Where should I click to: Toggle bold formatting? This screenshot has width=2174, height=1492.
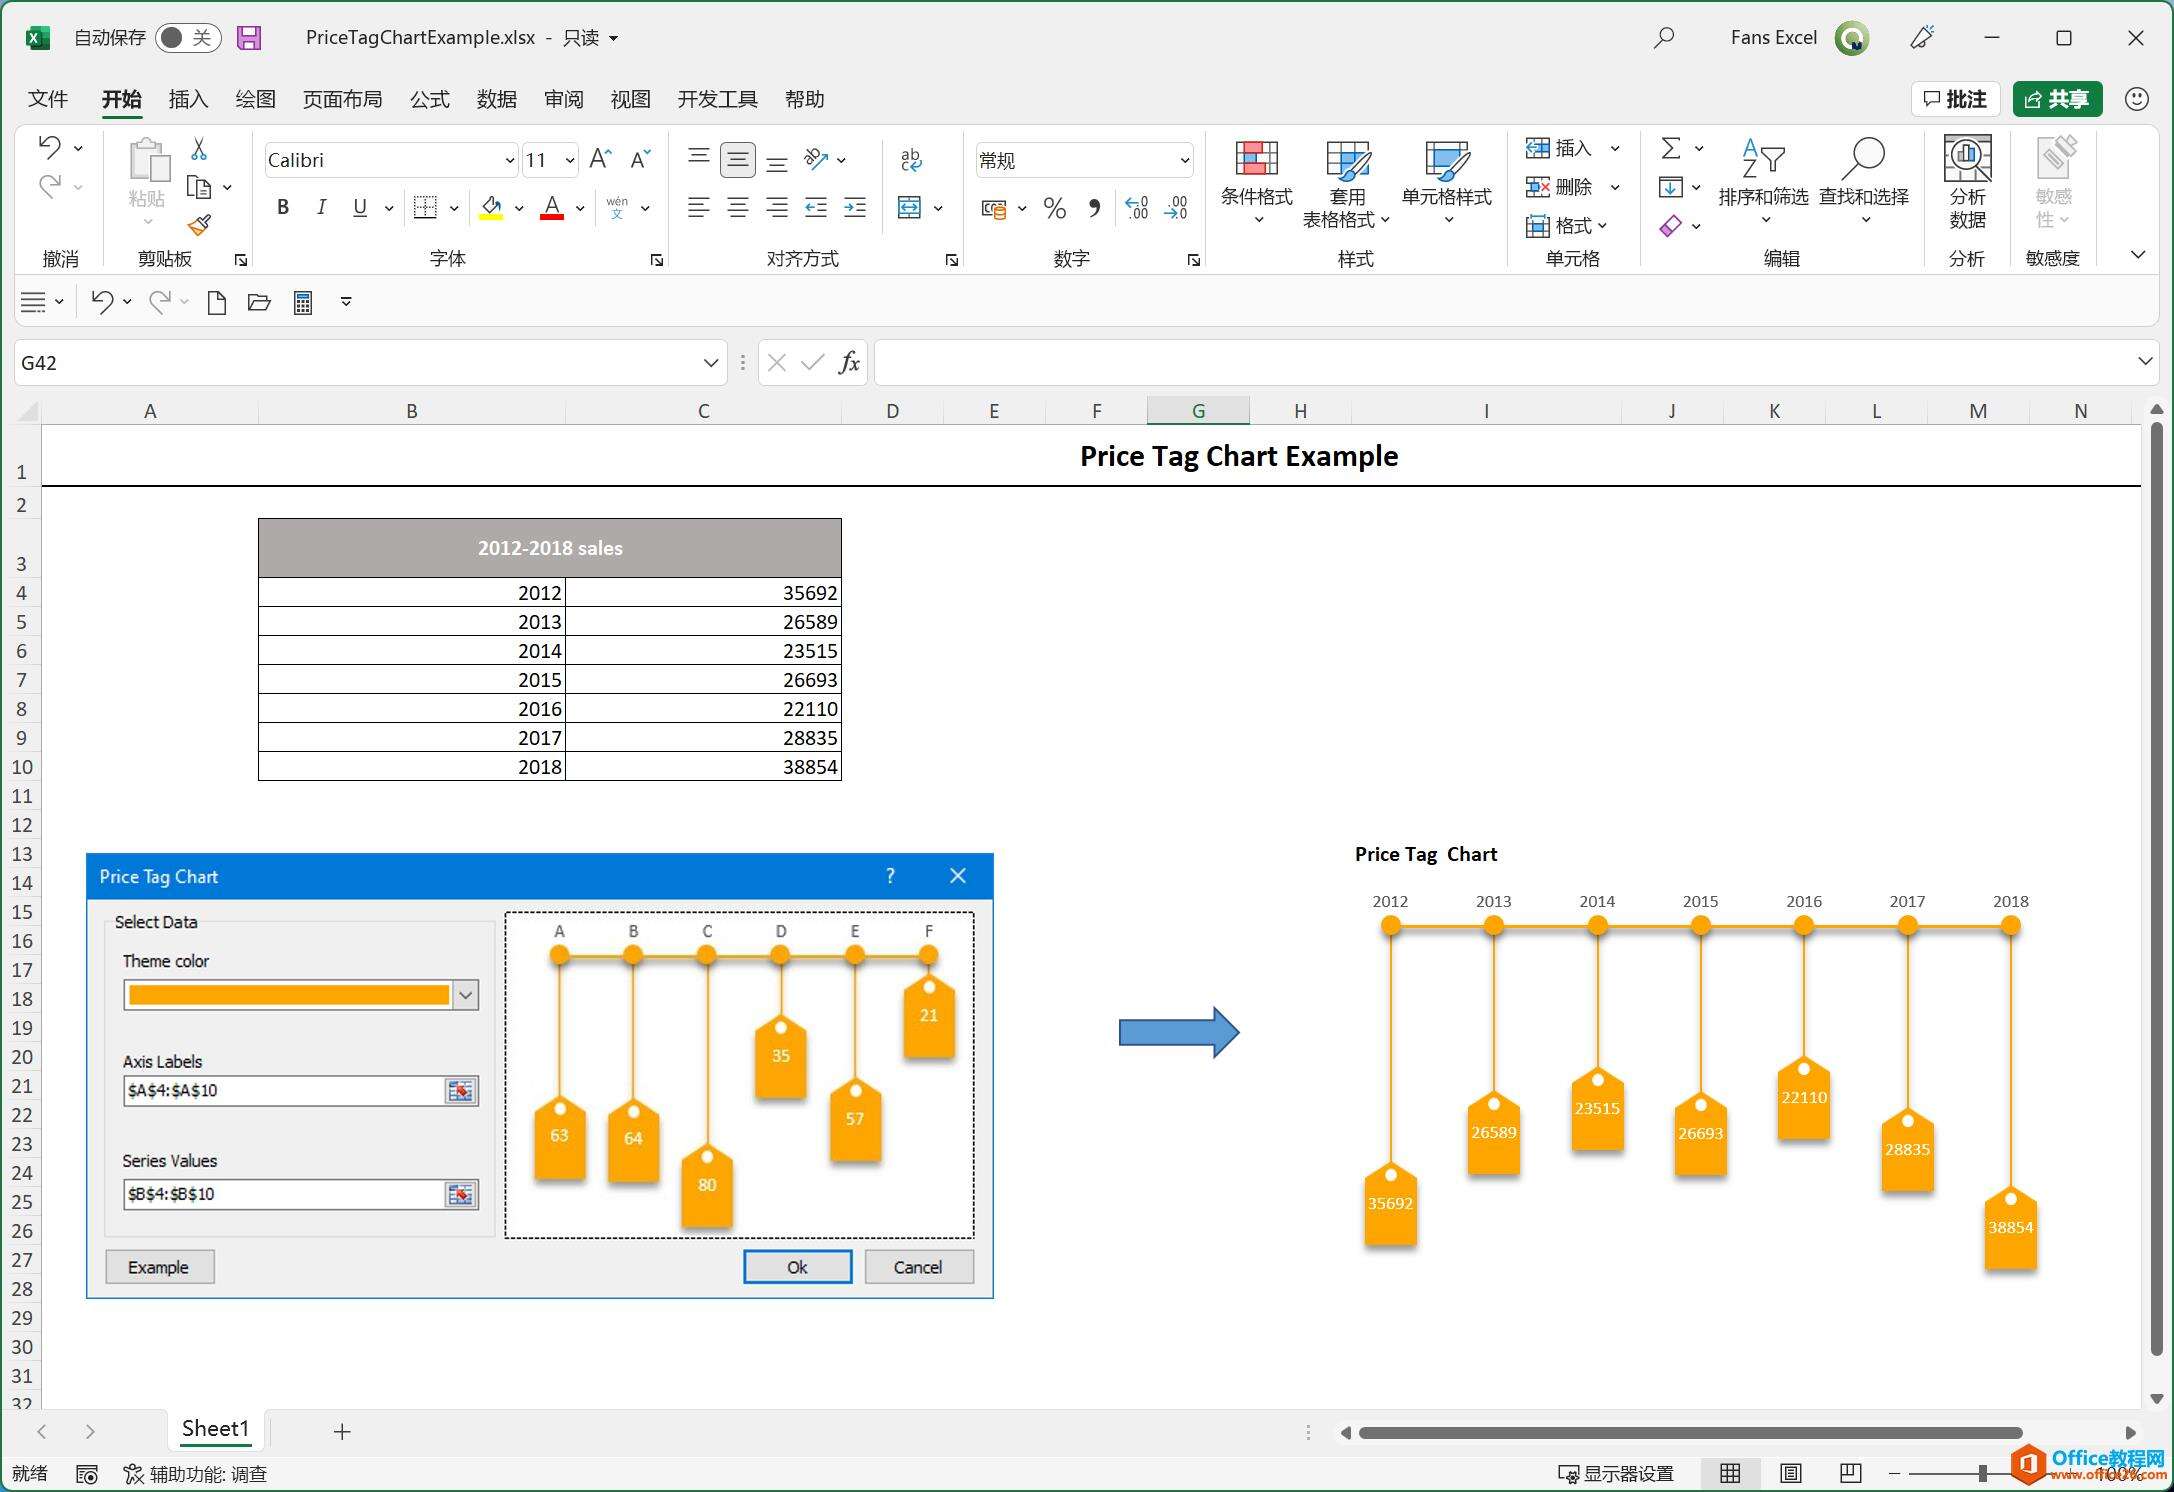coord(283,207)
